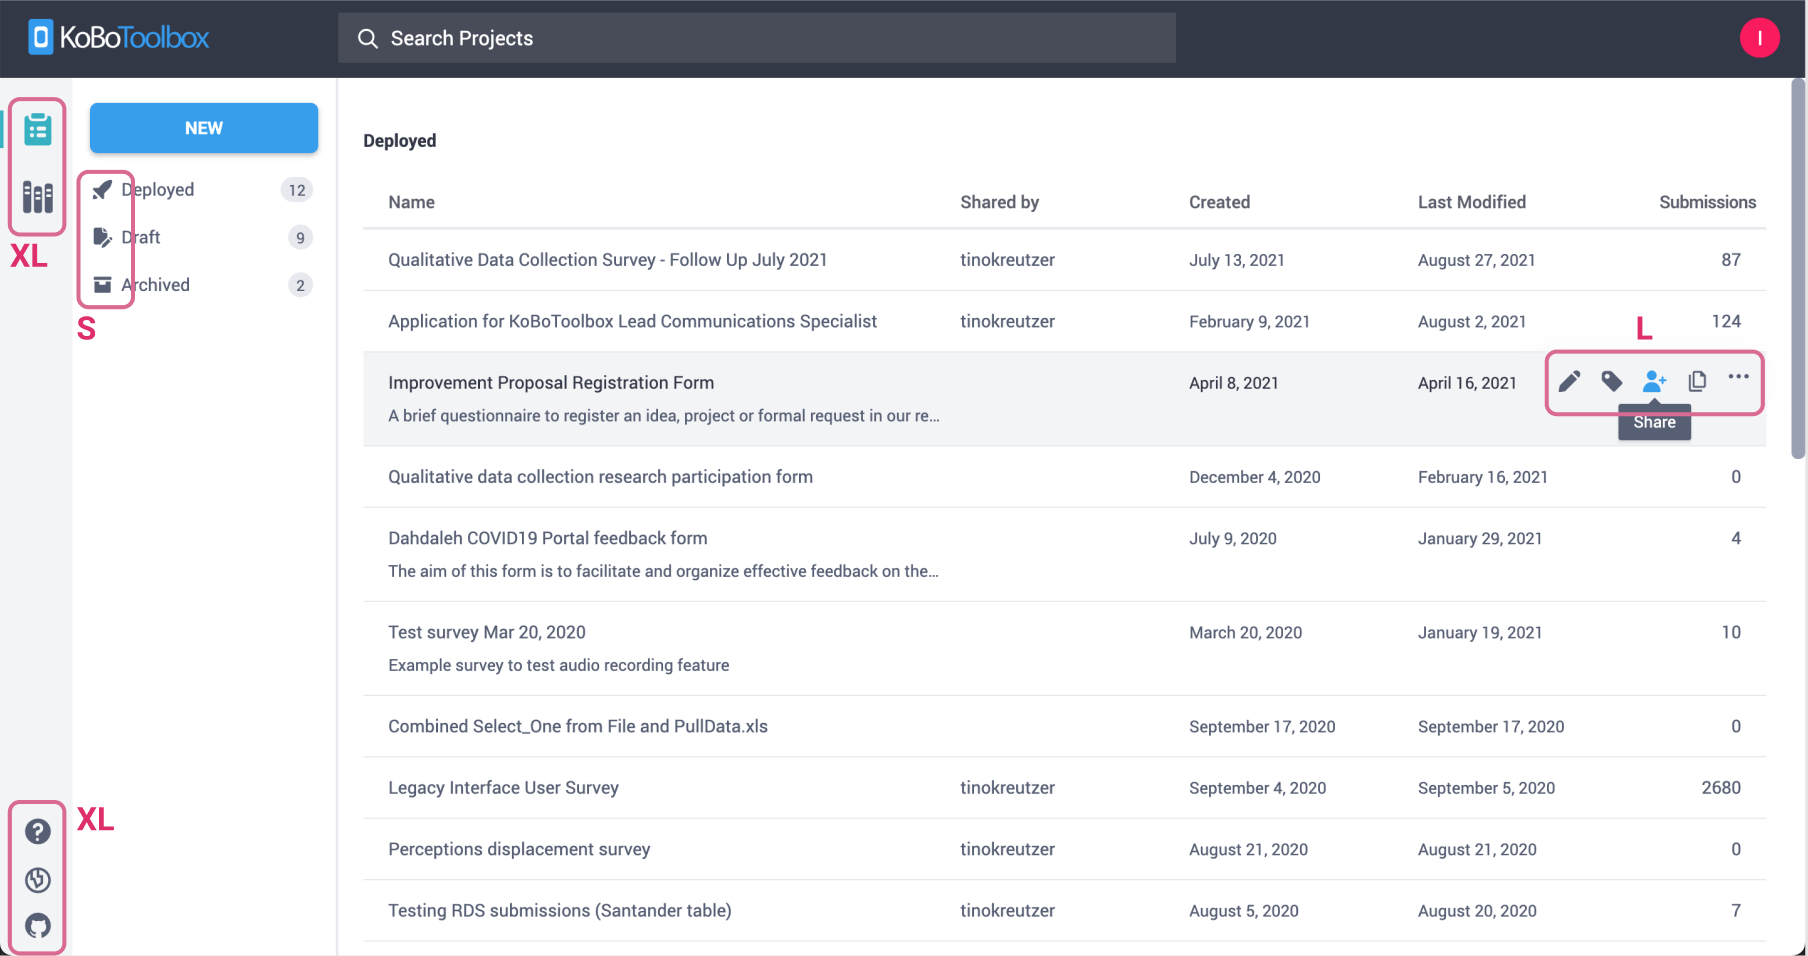This screenshot has width=1808, height=956.
Task: Open the account avatar menu
Action: click(1760, 37)
